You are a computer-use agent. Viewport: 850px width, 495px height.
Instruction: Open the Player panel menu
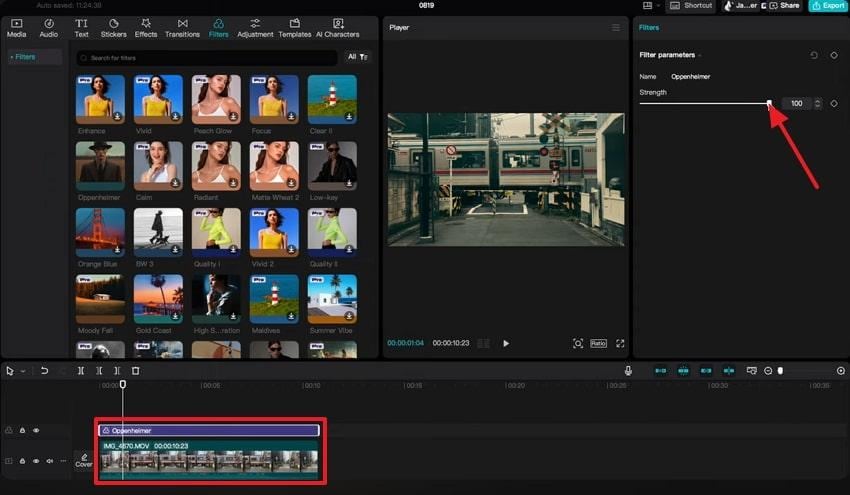point(616,27)
